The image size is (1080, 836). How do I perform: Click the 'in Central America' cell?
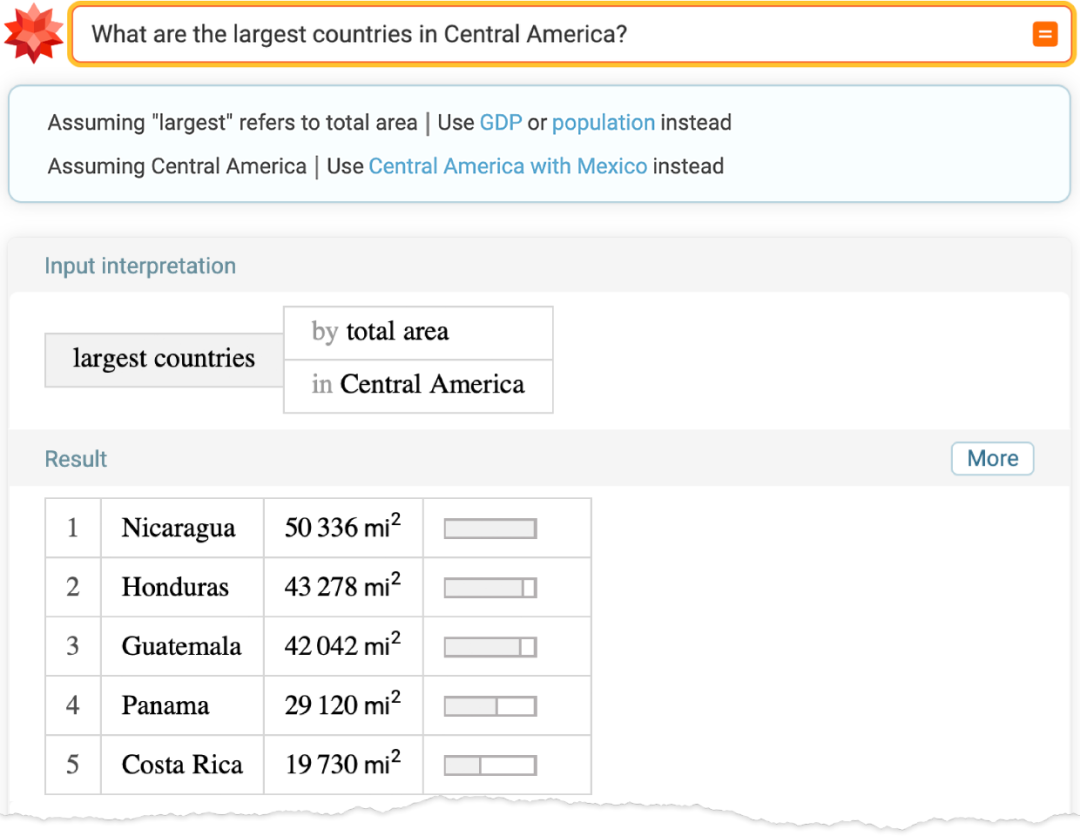click(418, 385)
